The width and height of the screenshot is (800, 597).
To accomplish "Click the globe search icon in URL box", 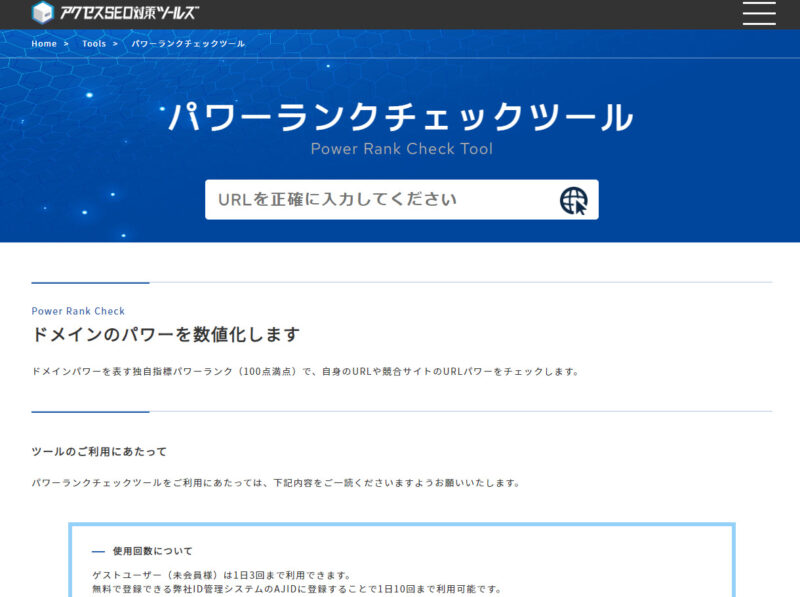I will click(573, 200).
